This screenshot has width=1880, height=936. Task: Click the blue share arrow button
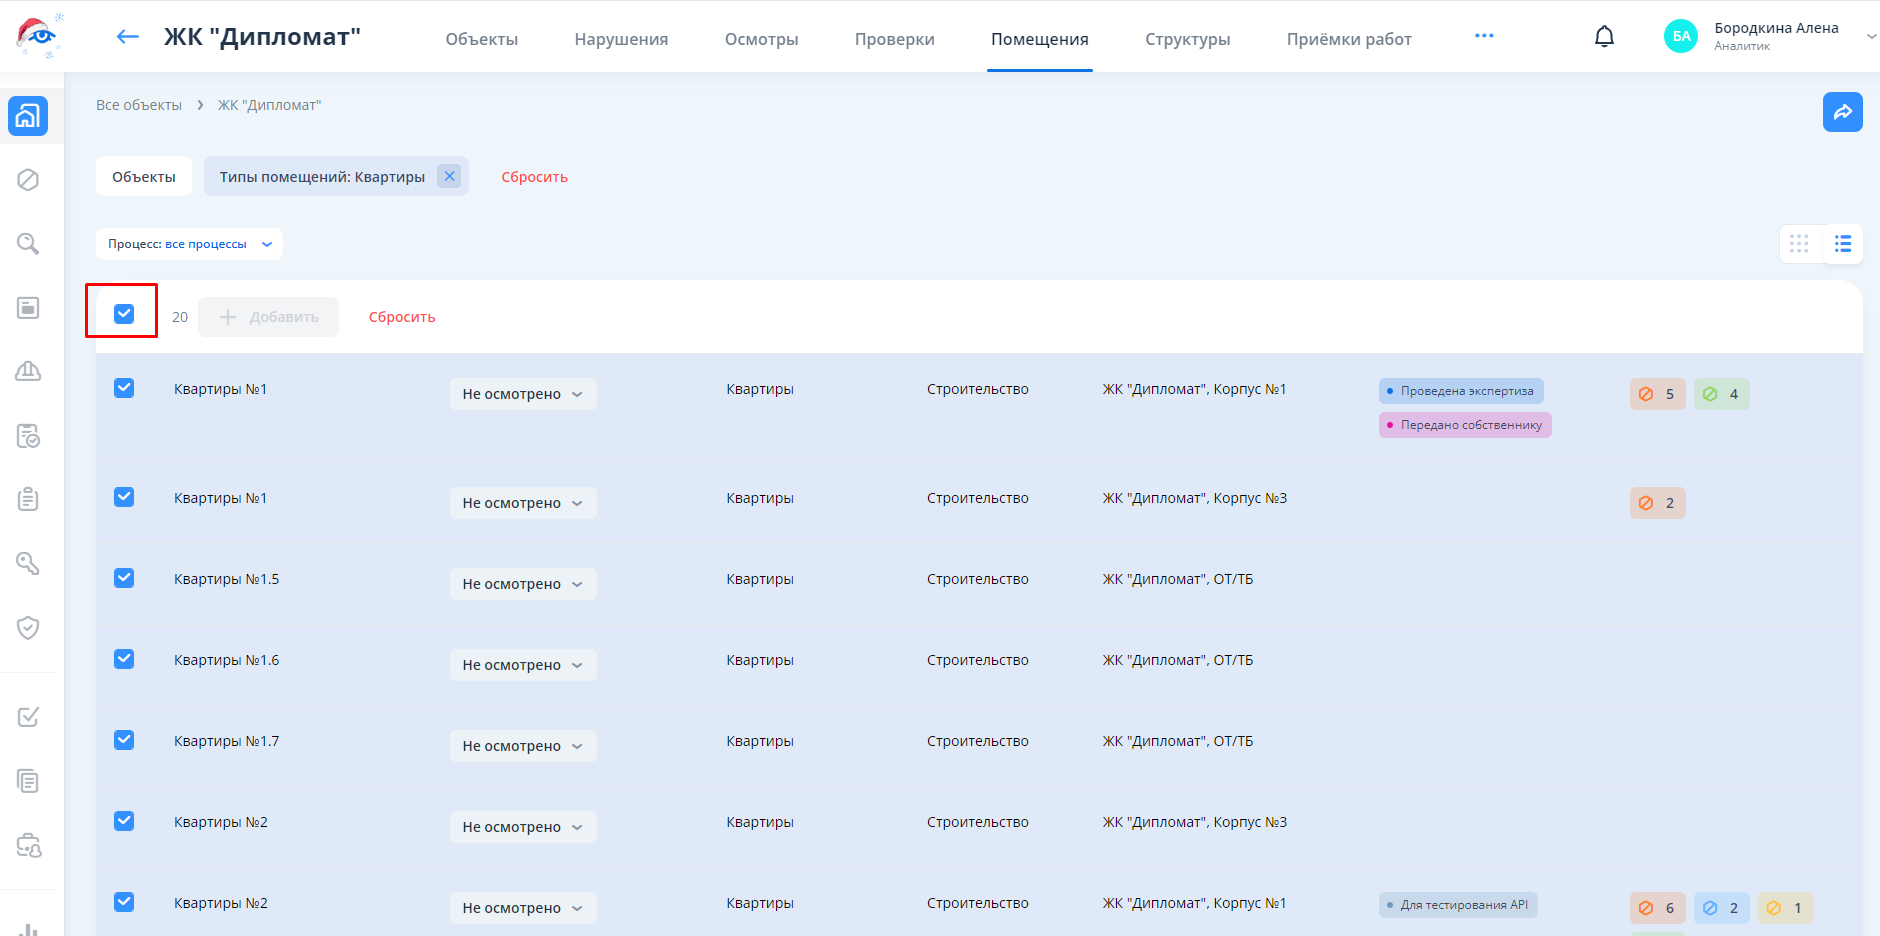[1842, 112]
